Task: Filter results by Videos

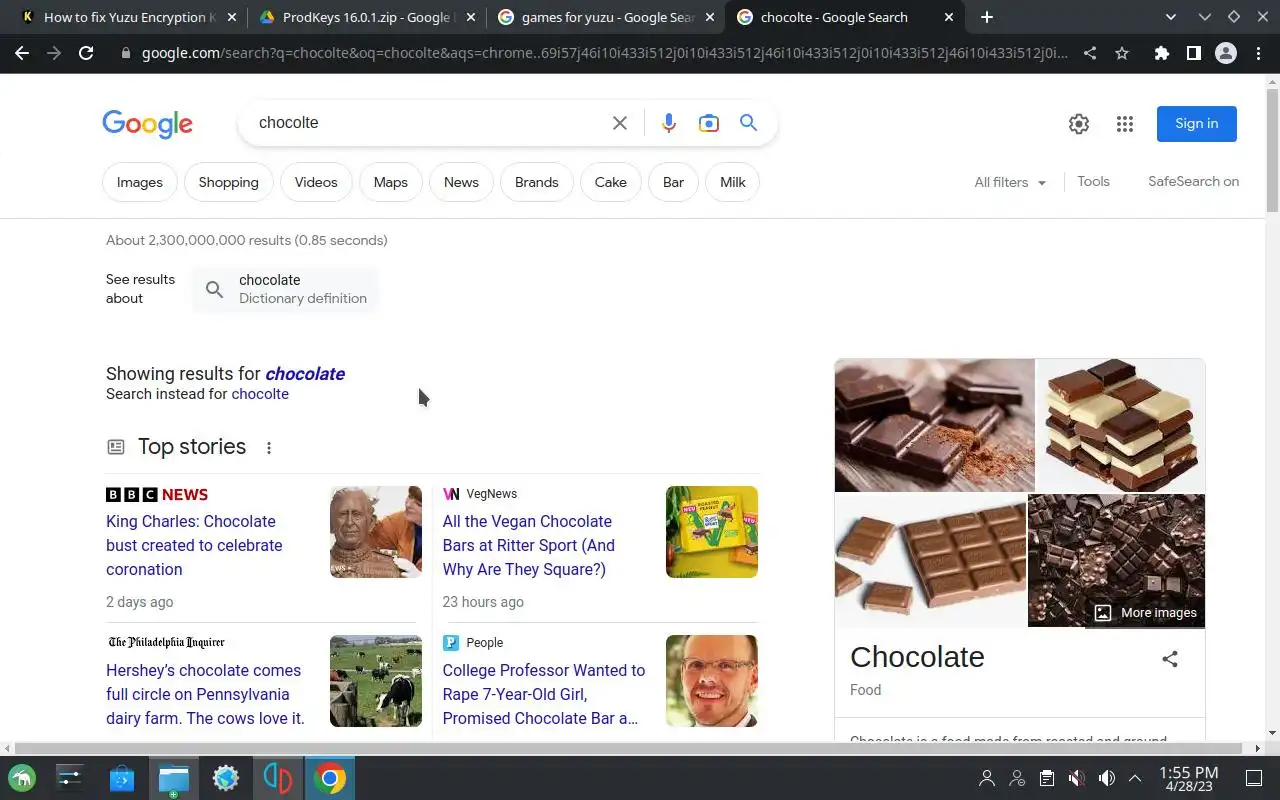Action: point(316,182)
